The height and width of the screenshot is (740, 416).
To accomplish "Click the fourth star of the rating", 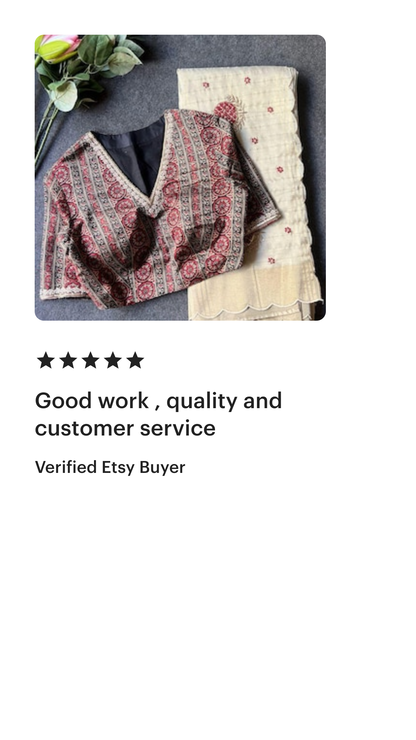I will pyautogui.click(x=113, y=360).
